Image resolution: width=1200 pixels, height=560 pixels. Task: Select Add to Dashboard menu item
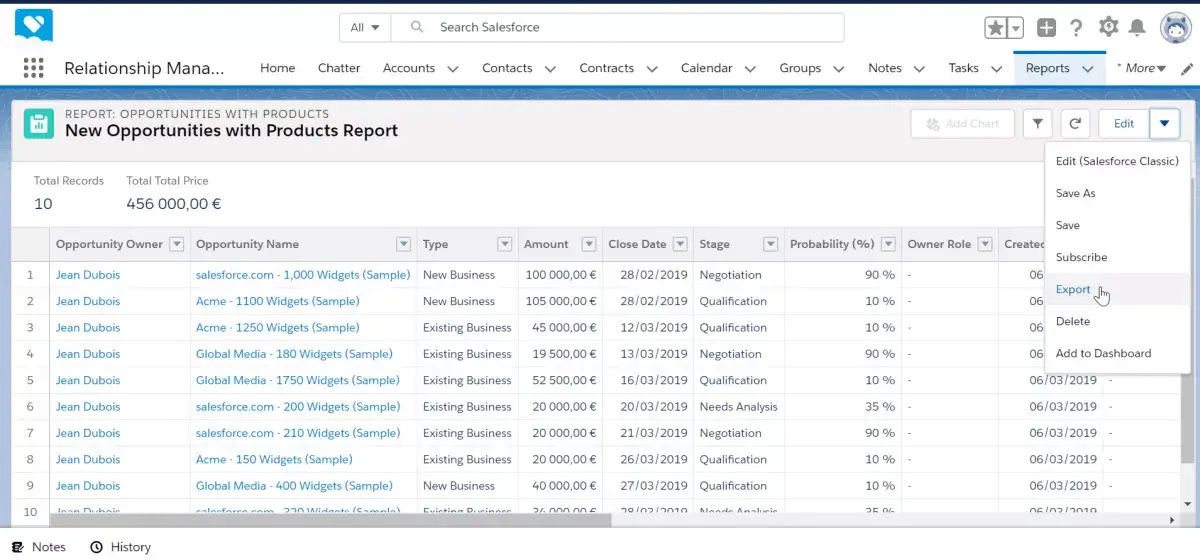click(x=1117, y=353)
